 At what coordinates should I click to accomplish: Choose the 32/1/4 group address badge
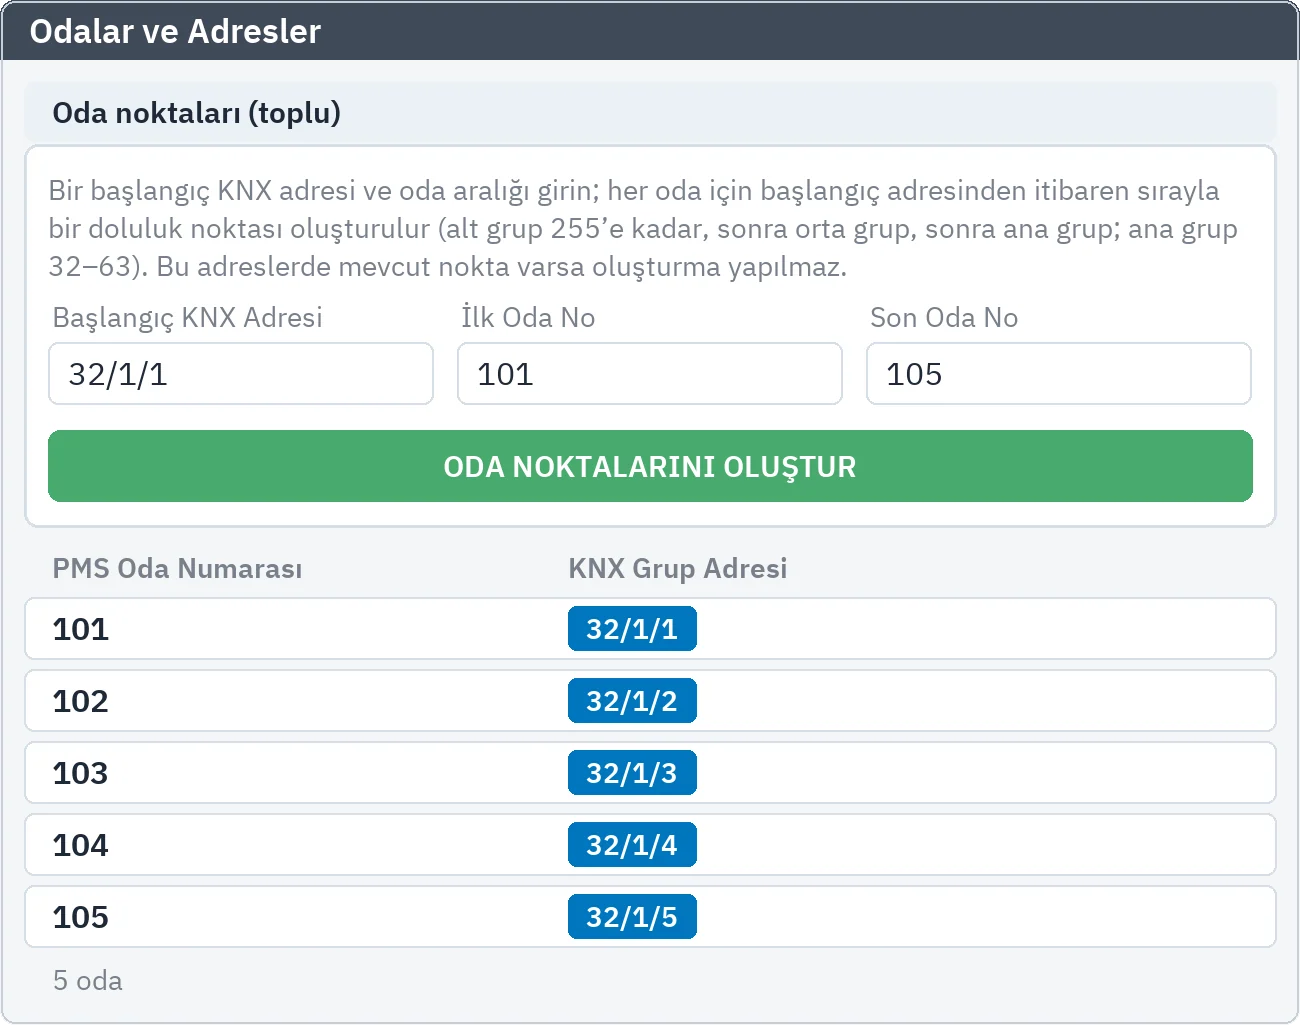[632, 845]
